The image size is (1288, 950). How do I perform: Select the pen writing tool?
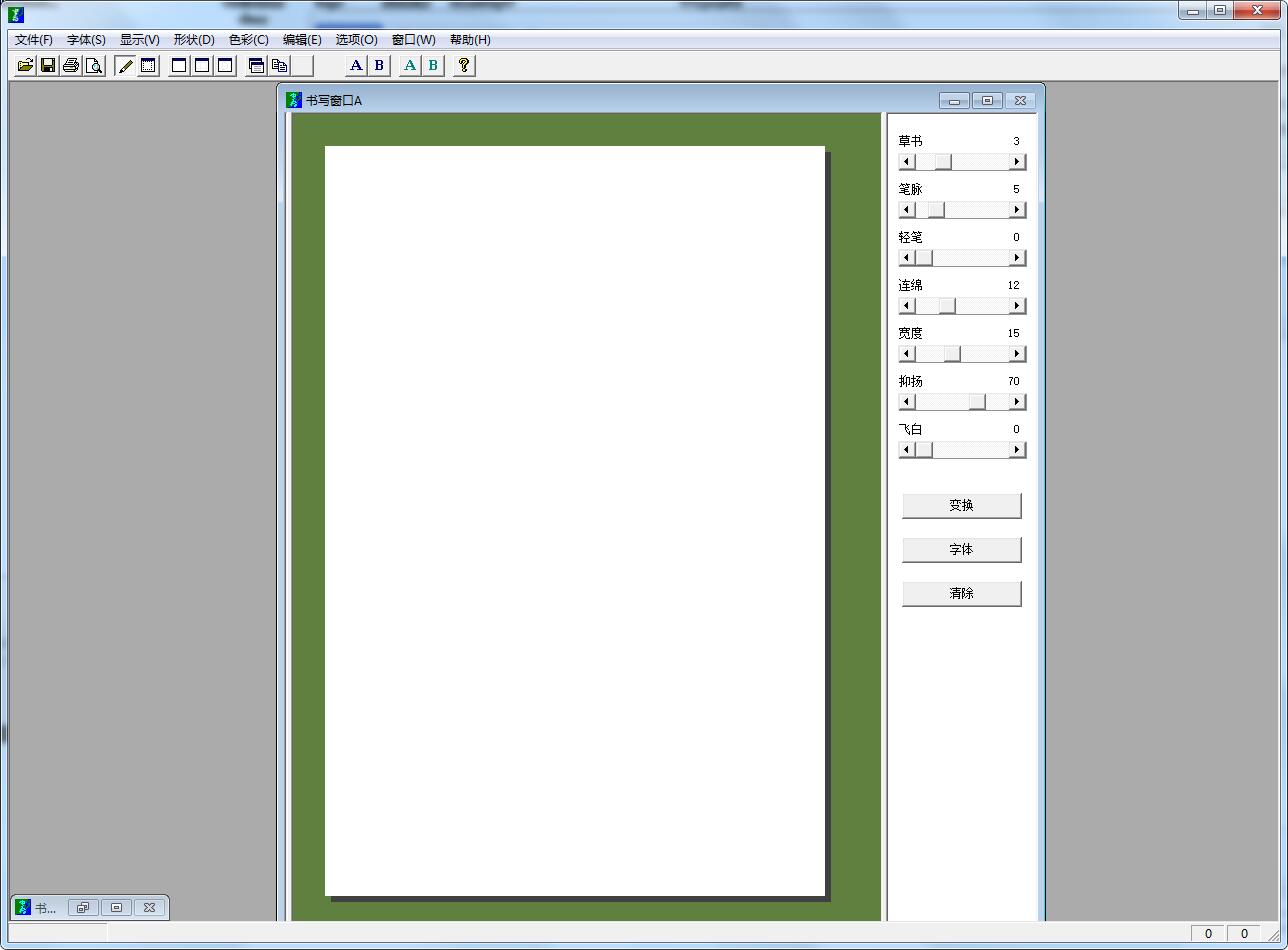pos(125,66)
